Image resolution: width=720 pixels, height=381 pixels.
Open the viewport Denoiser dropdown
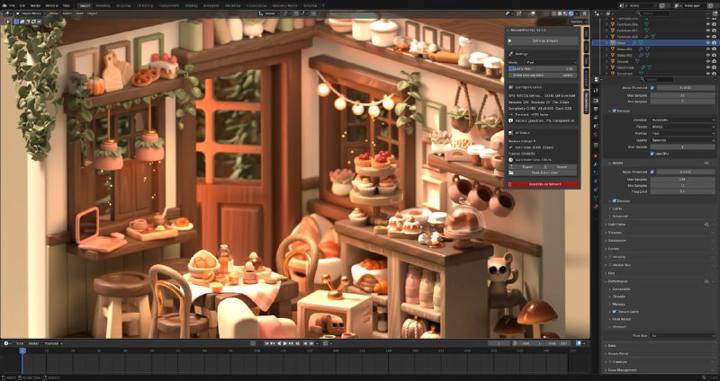click(x=682, y=120)
